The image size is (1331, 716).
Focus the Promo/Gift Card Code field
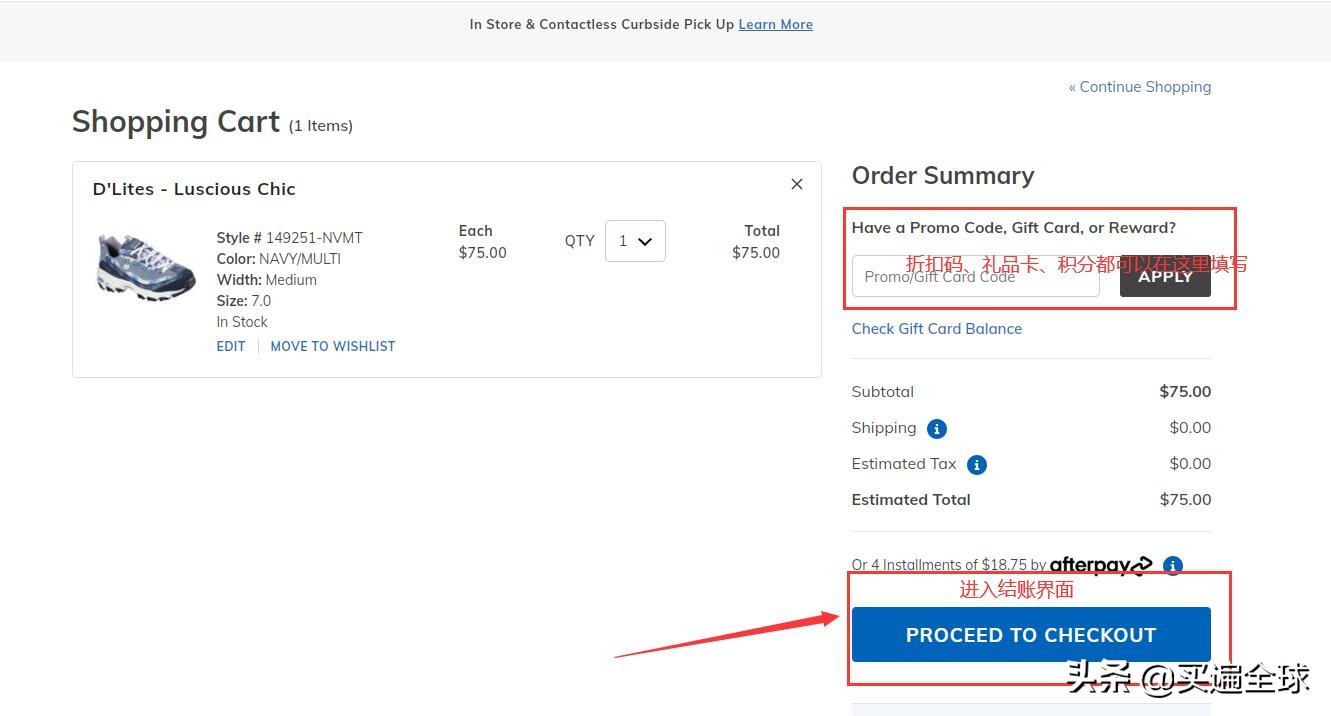pyautogui.click(x=975, y=277)
